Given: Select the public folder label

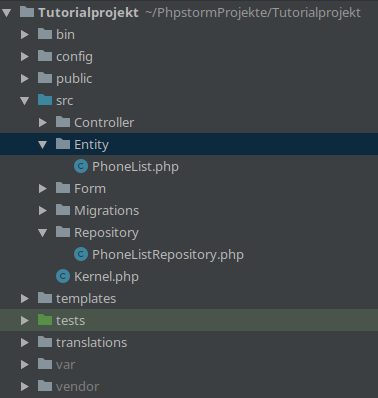Looking at the screenshot, I should pos(74,79).
